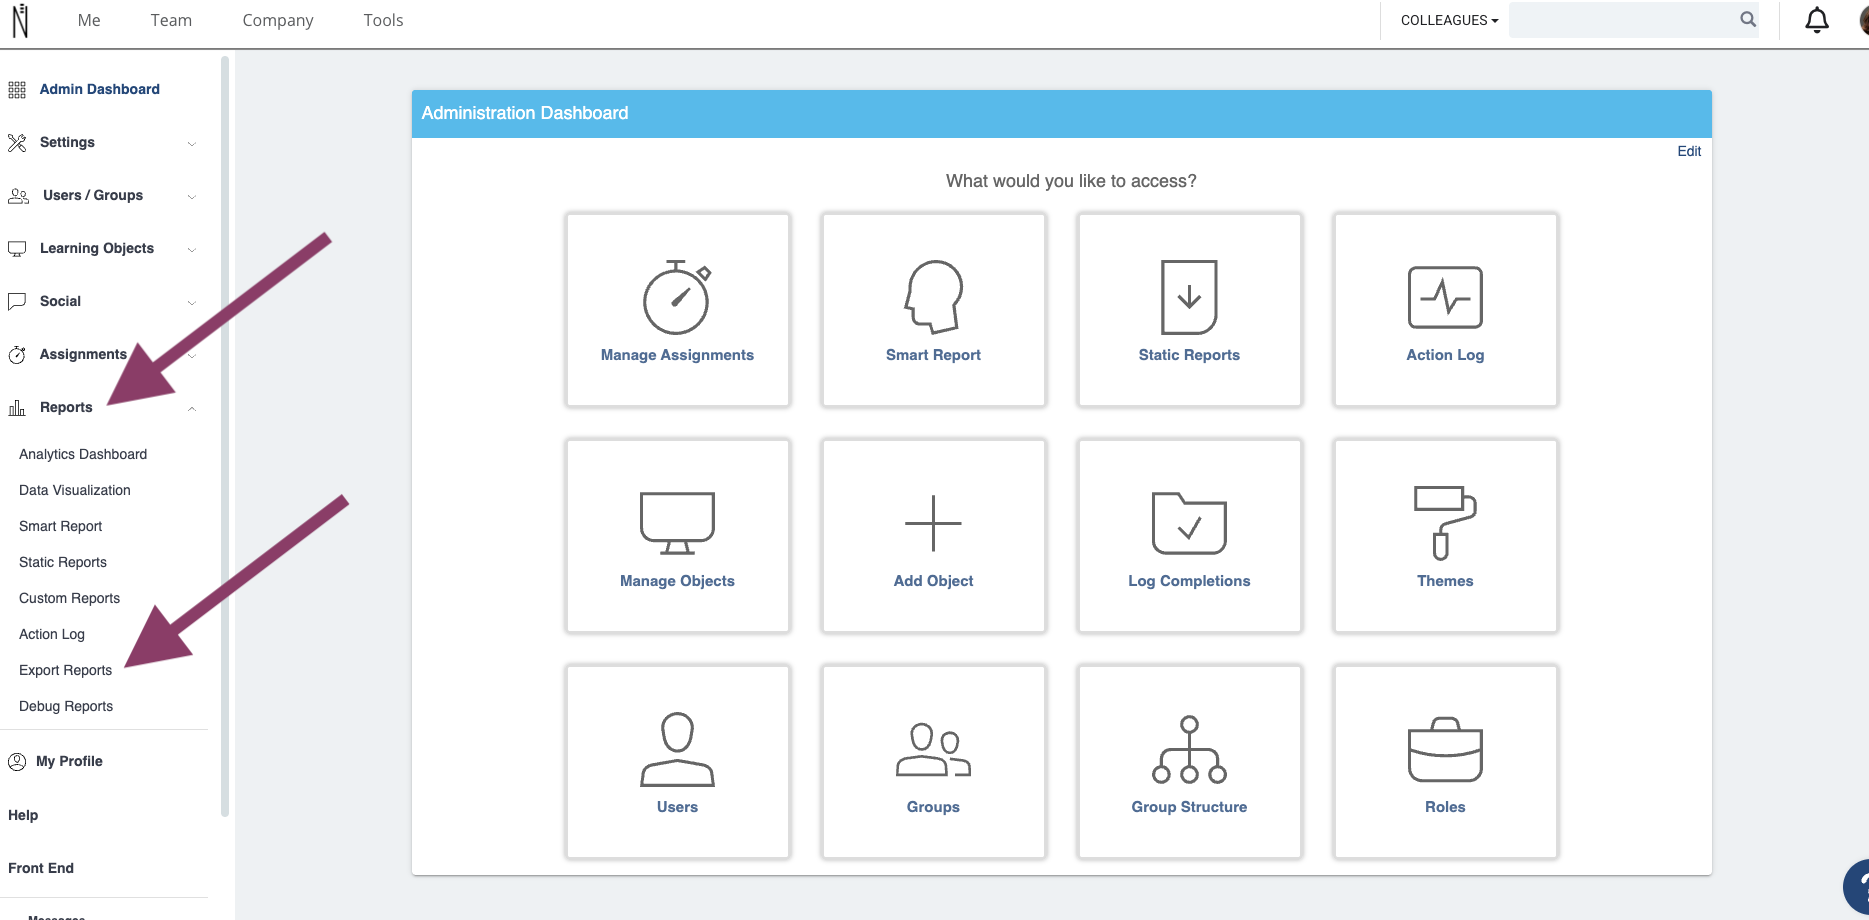Open the Static Reports download icon tile
The height and width of the screenshot is (920, 1869).
coord(1189,310)
